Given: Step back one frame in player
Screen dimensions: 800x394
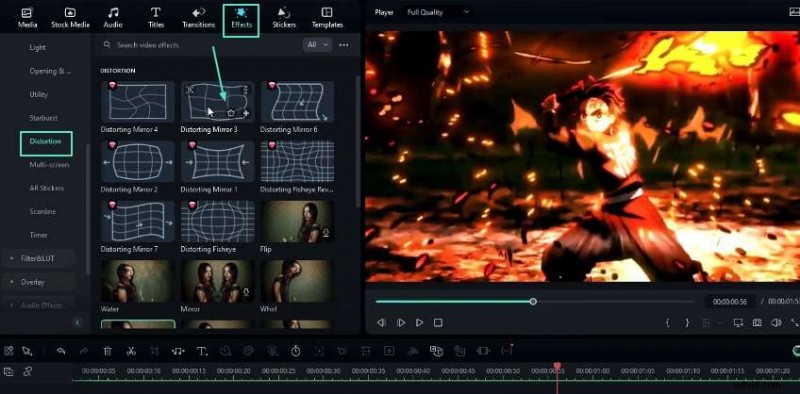Looking at the screenshot, I should pyautogui.click(x=381, y=323).
